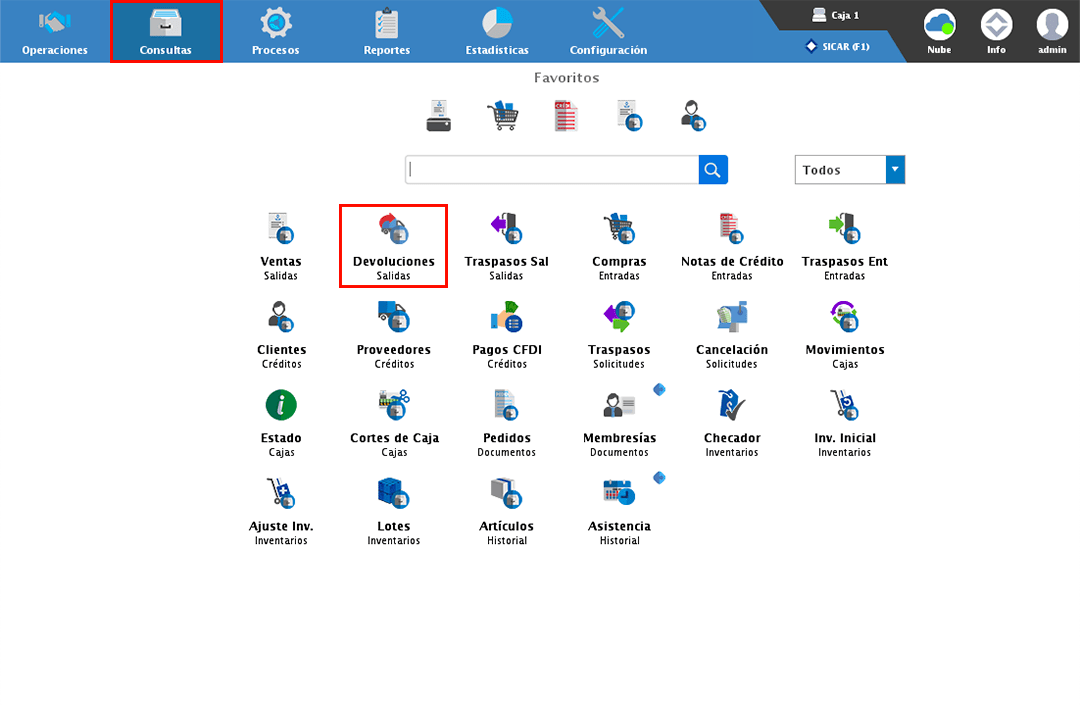Expand the Todos filter dropdown
1080x705 pixels.
(x=895, y=170)
